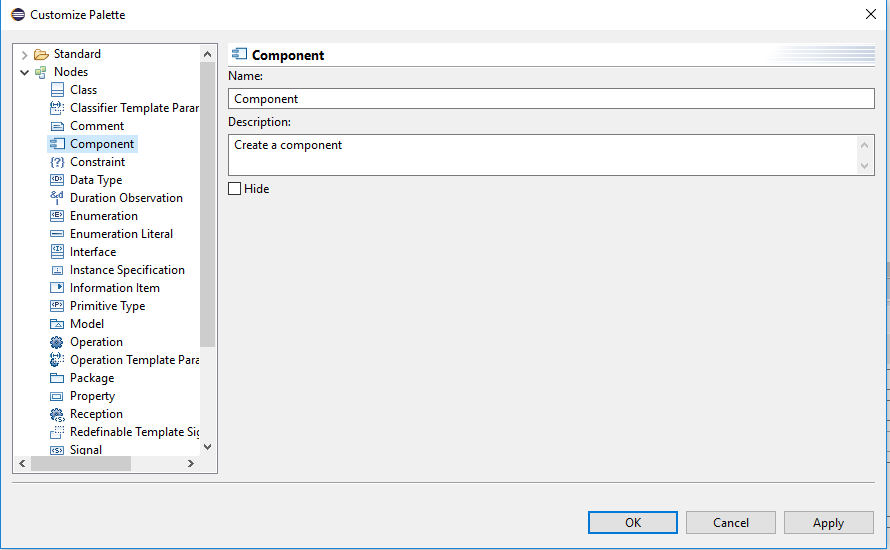Select the Duration Observation icon
Viewport: 890px width, 550px height.
pyautogui.click(x=57, y=198)
